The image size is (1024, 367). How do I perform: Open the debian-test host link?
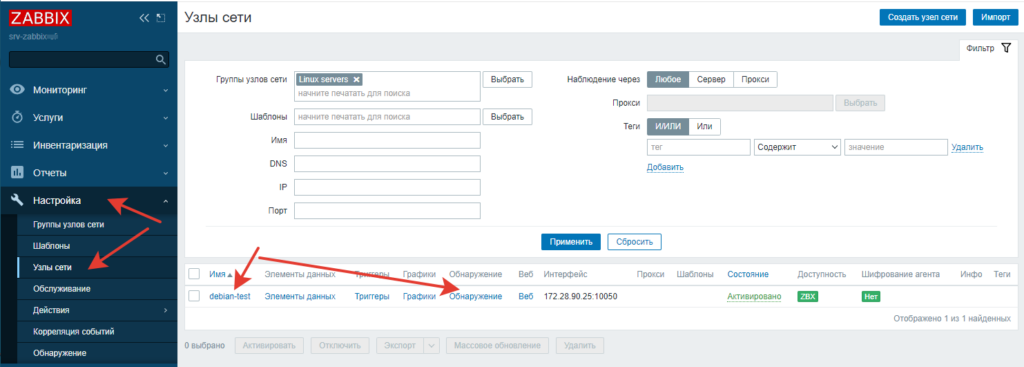(x=229, y=296)
